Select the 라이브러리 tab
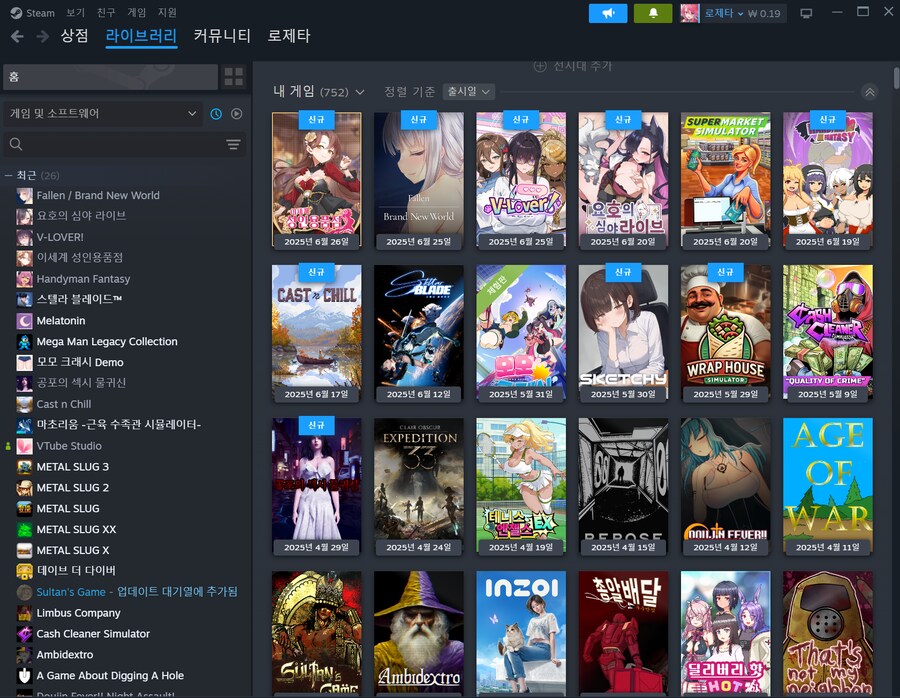Image resolution: width=900 pixels, height=698 pixels. coord(141,36)
